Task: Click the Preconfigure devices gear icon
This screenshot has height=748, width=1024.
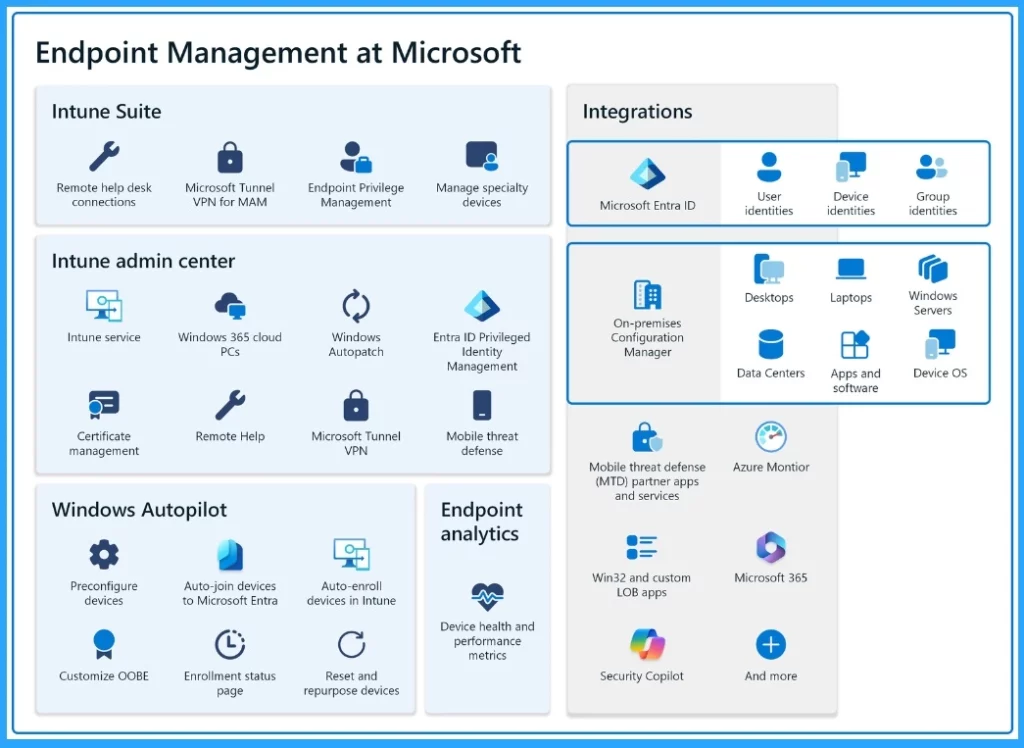Action: click(x=104, y=555)
